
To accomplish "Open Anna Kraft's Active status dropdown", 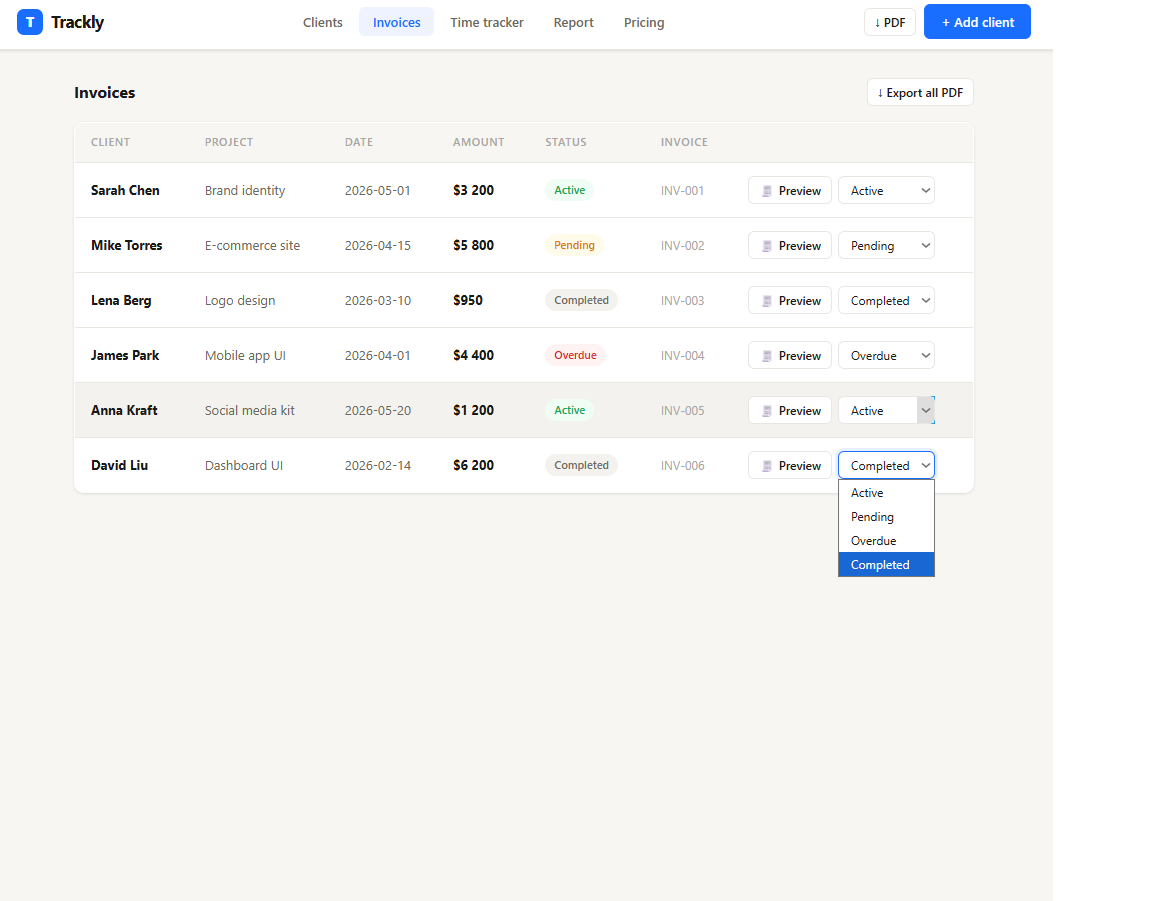I will [x=886, y=411].
